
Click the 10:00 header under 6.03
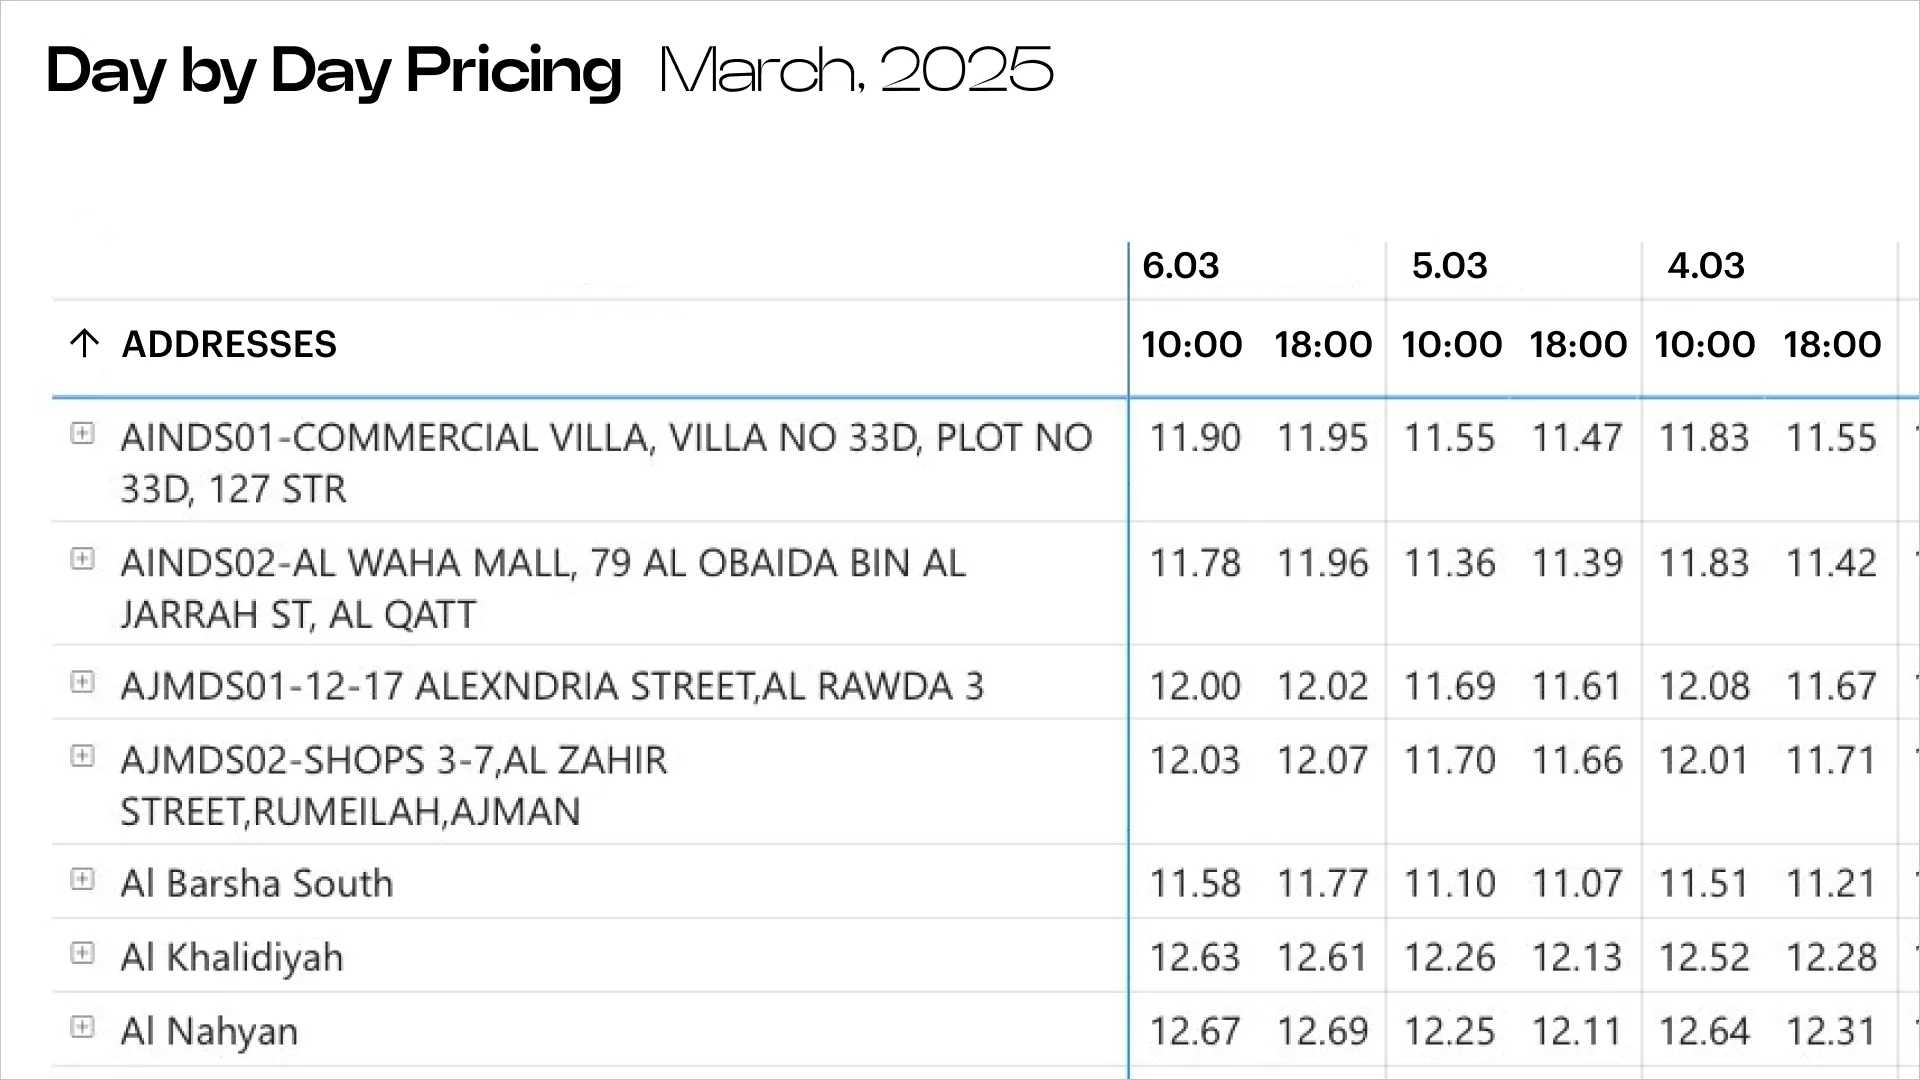pos(1192,345)
